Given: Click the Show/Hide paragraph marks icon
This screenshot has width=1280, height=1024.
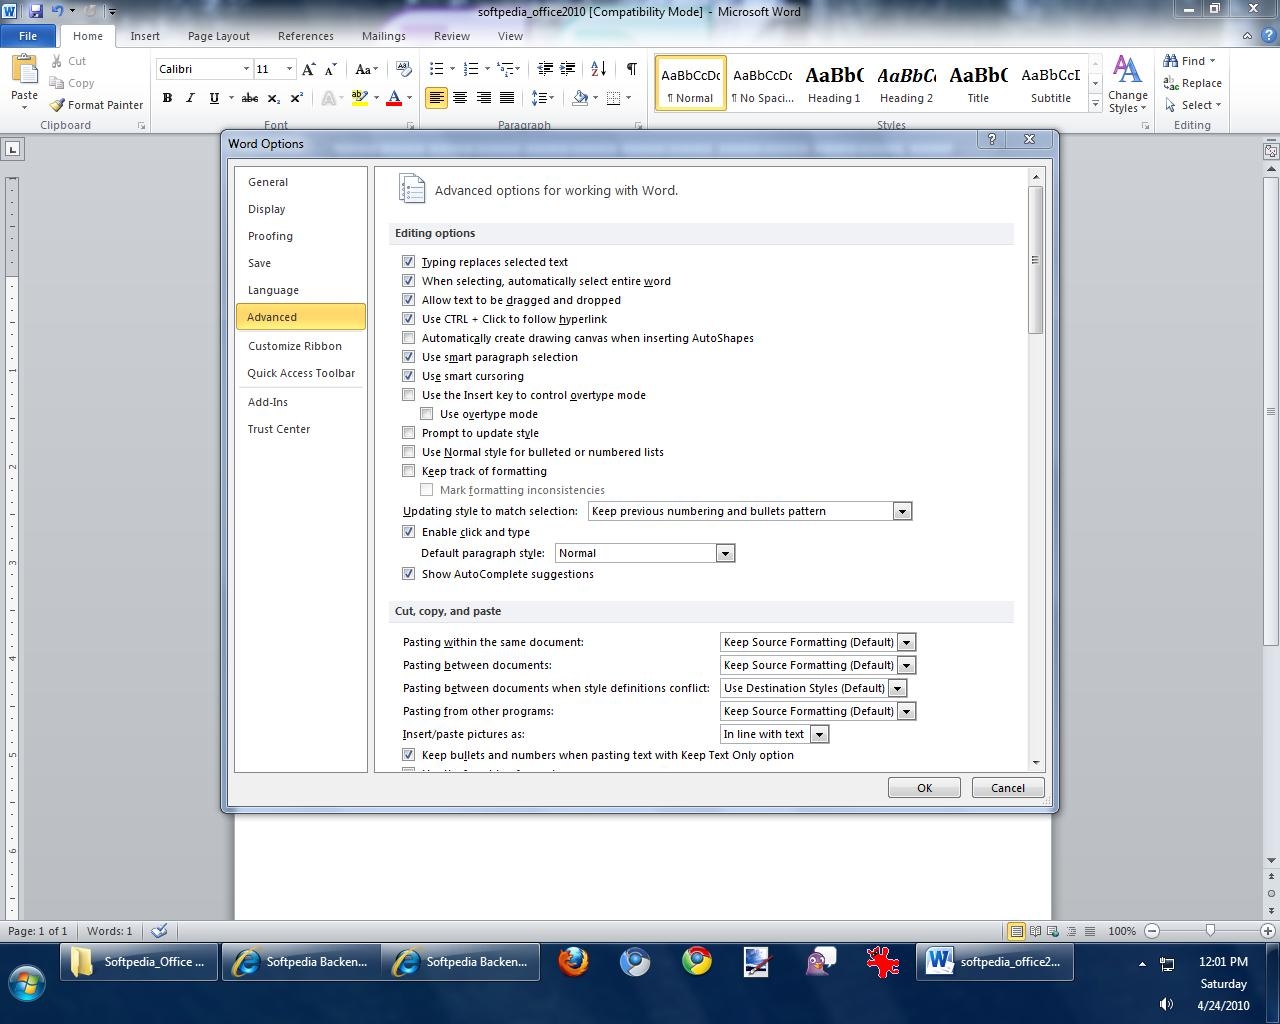Looking at the screenshot, I should (x=631, y=69).
